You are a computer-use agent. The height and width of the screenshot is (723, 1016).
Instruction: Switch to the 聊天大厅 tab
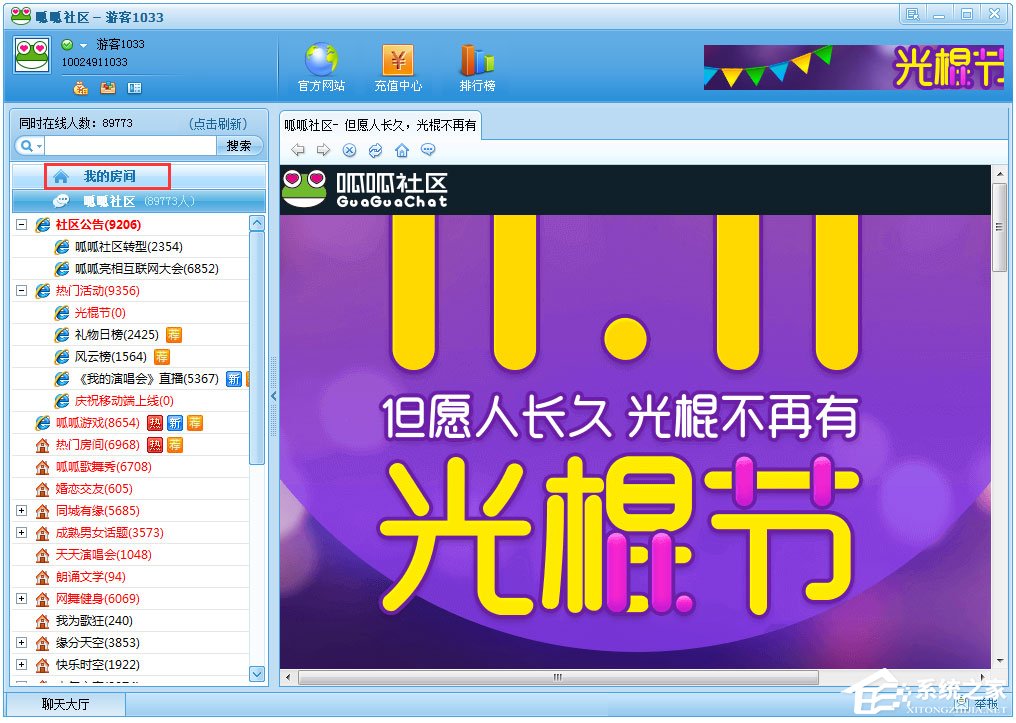pyautogui.click(x=65, y=704)
